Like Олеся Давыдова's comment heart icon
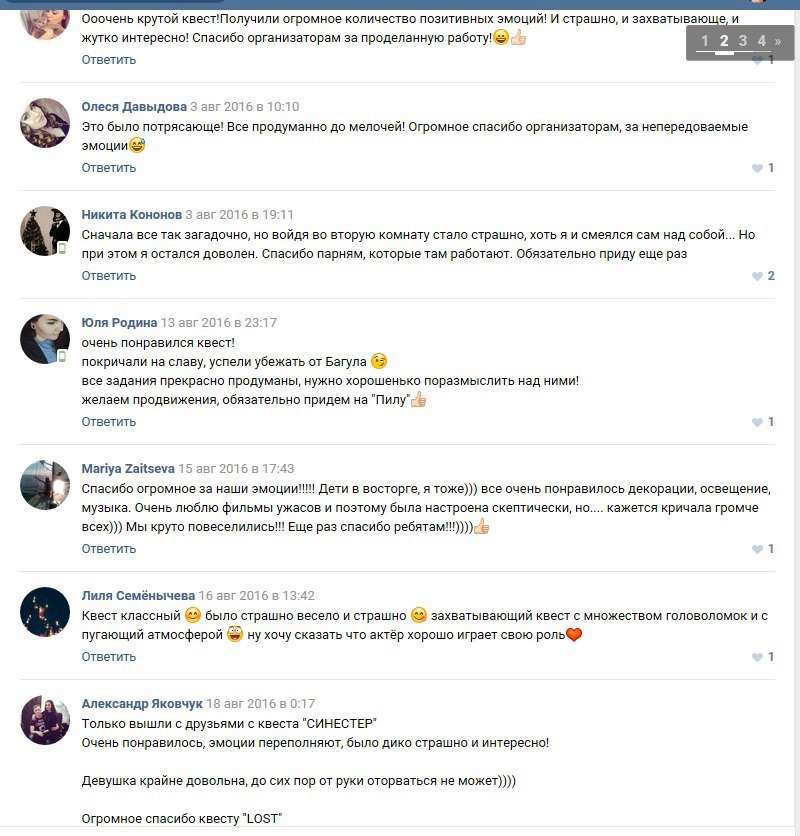The width and height of the screenshot is (800, 836). pyautogui.click(x=757, y=168)
